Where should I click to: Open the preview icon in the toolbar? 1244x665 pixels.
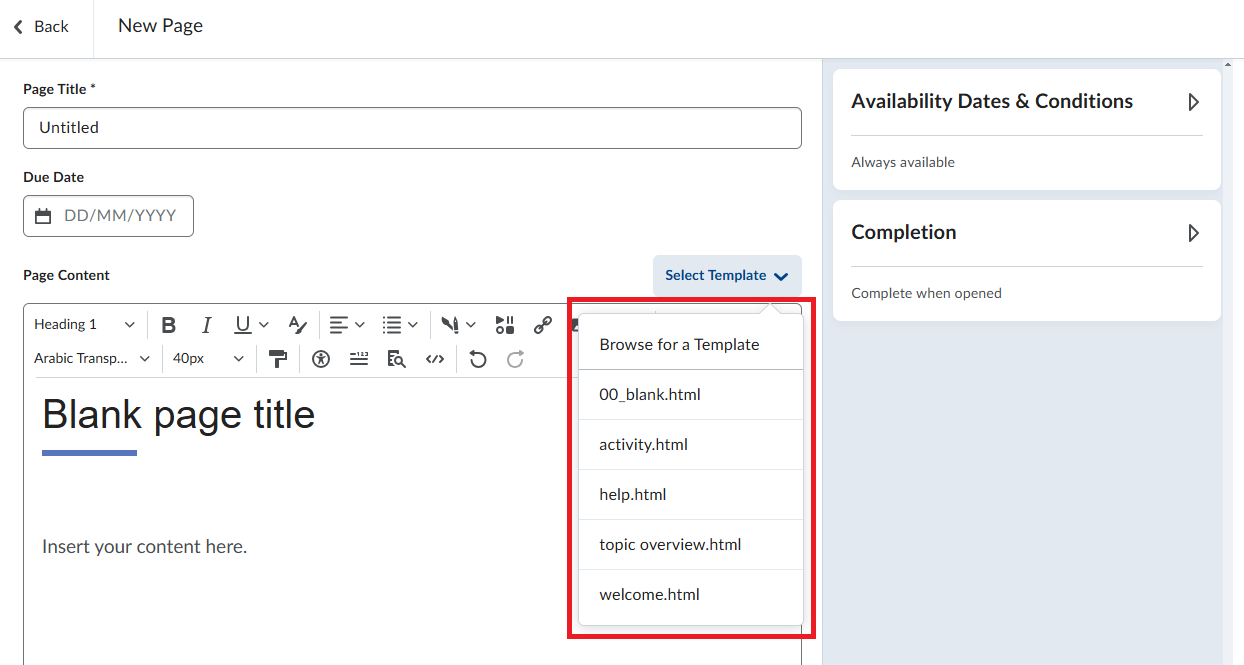point(396,359)
